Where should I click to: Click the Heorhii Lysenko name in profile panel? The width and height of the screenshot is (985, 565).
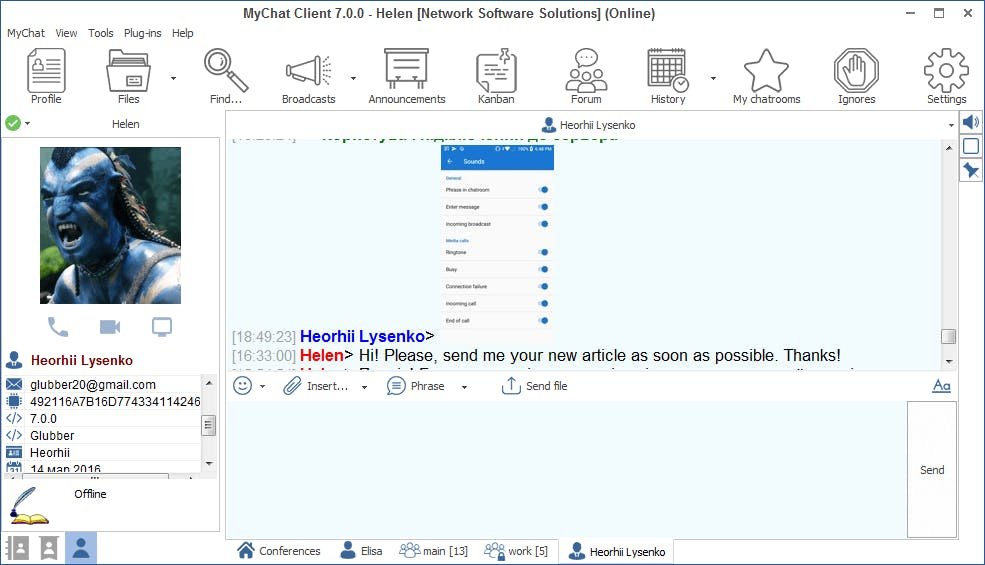pos(82,360)
